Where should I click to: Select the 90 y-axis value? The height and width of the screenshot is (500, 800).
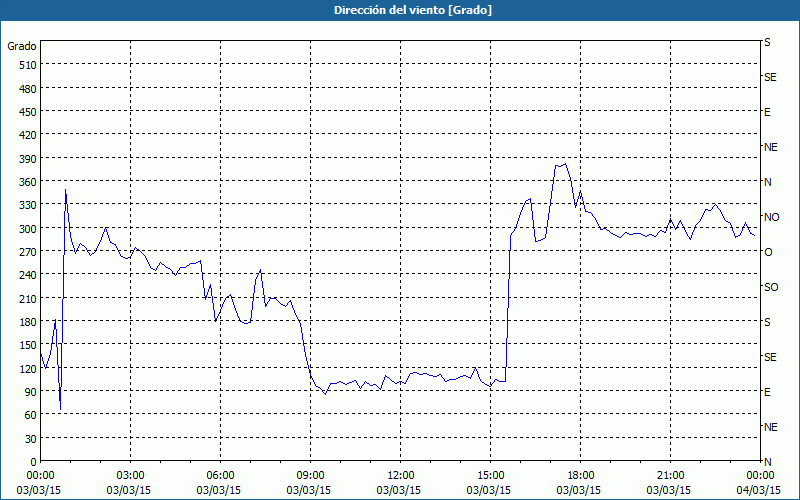pyautogui.click(x=31, y=392)
